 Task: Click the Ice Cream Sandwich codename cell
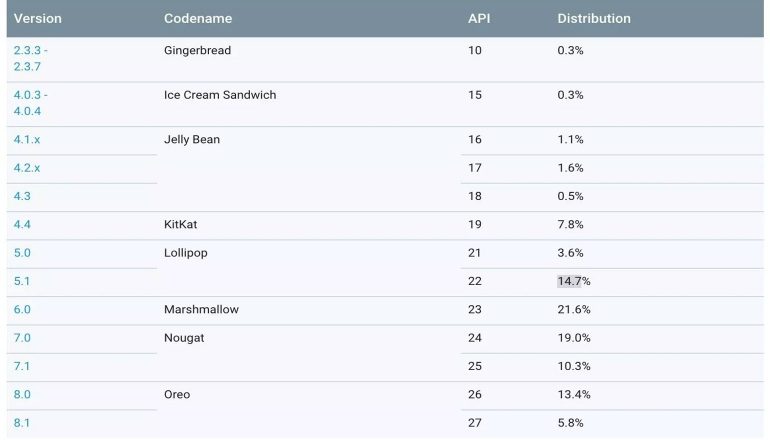coord(220,95)
